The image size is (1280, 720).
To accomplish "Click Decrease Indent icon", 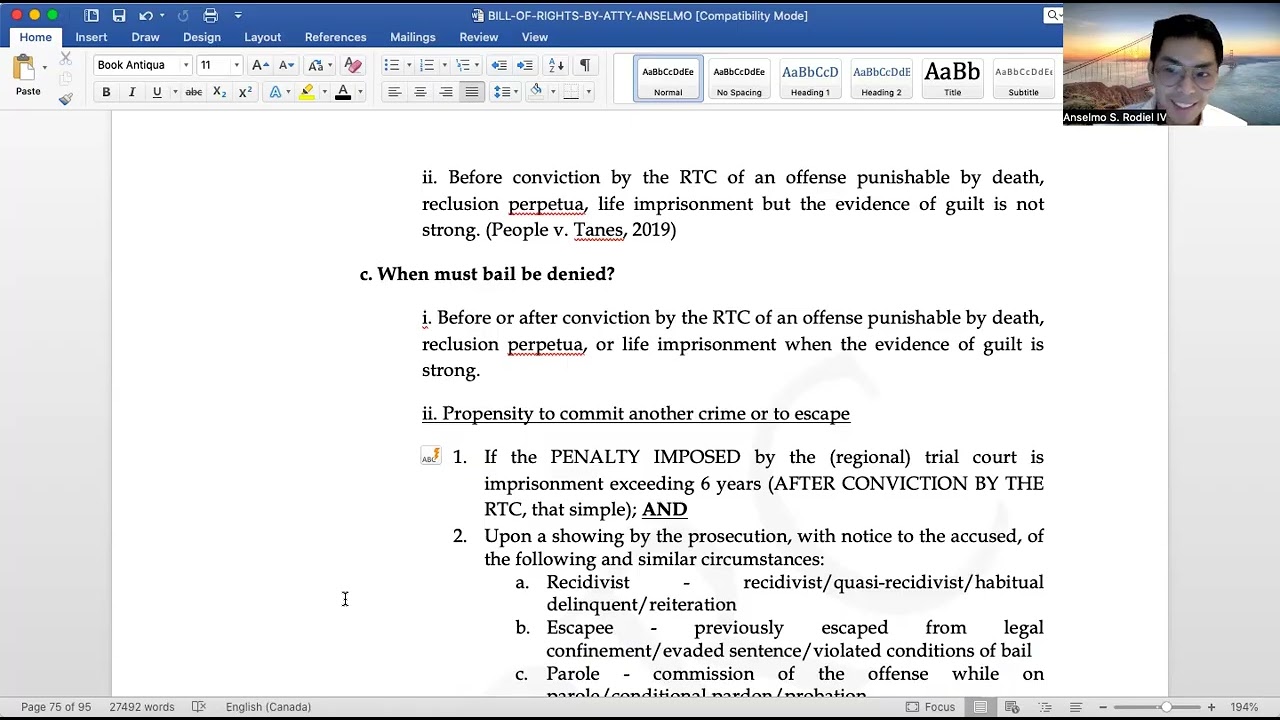I will (499, 65).
